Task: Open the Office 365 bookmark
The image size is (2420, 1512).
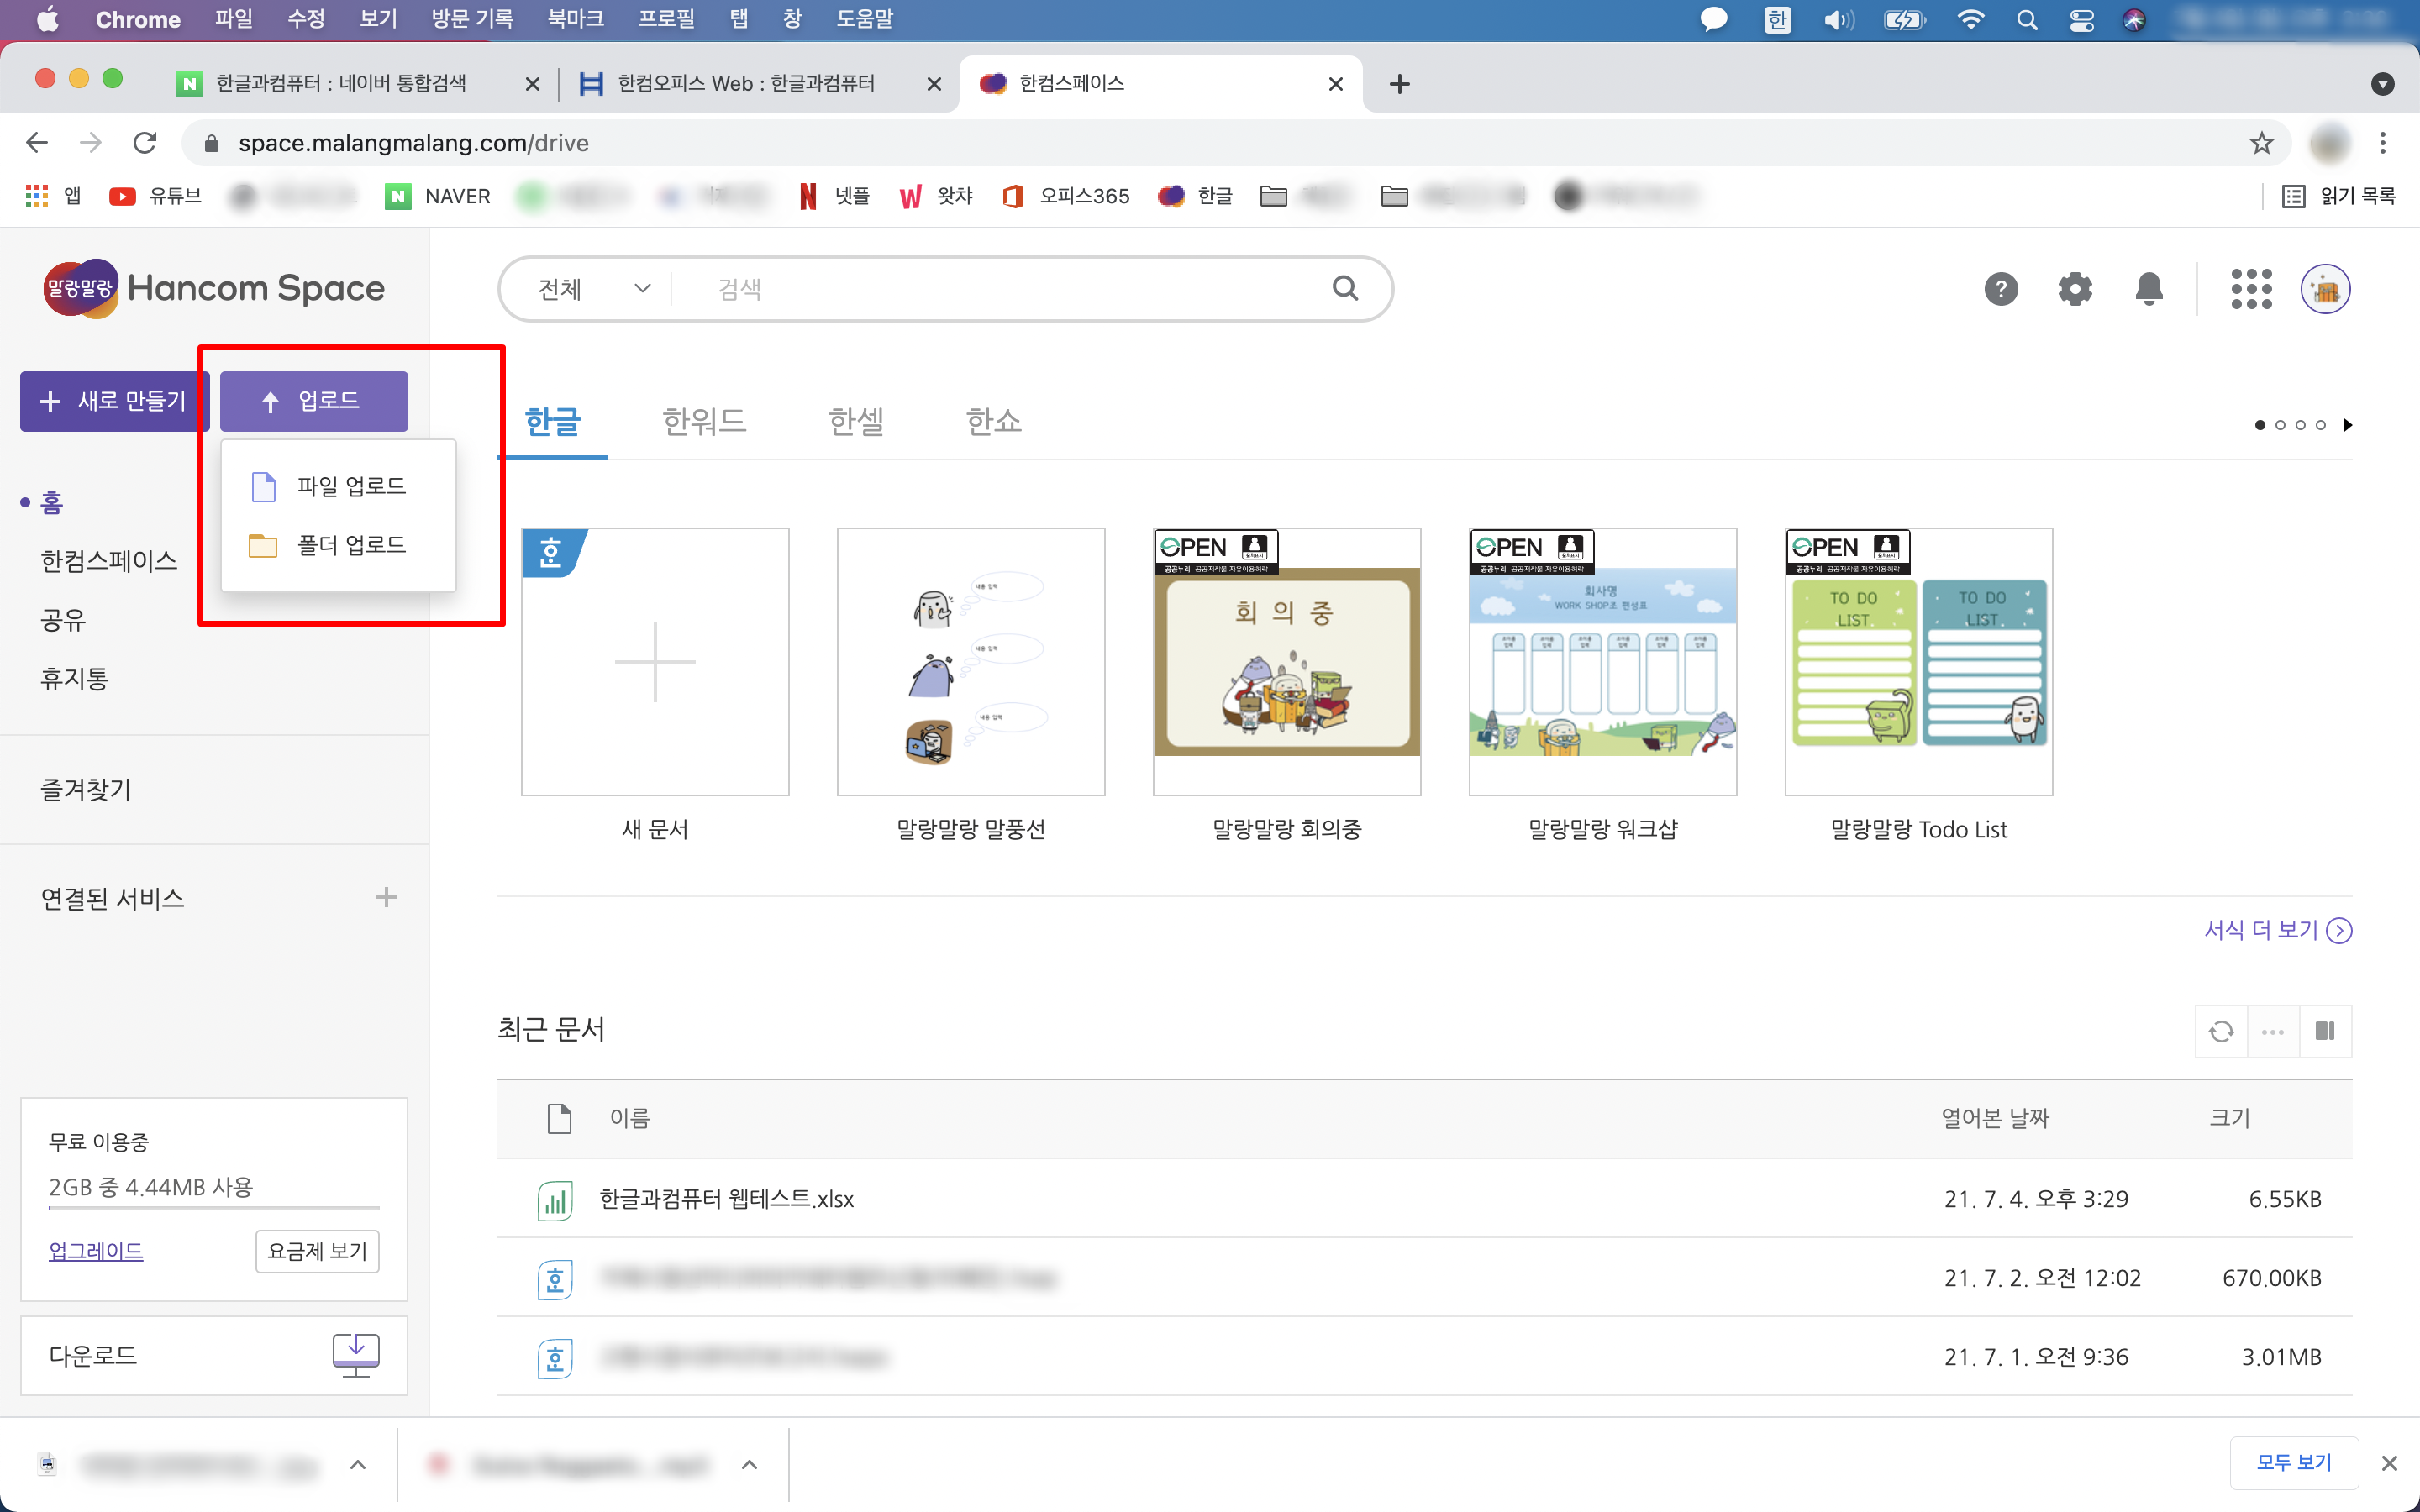Action: [1066, 196]
